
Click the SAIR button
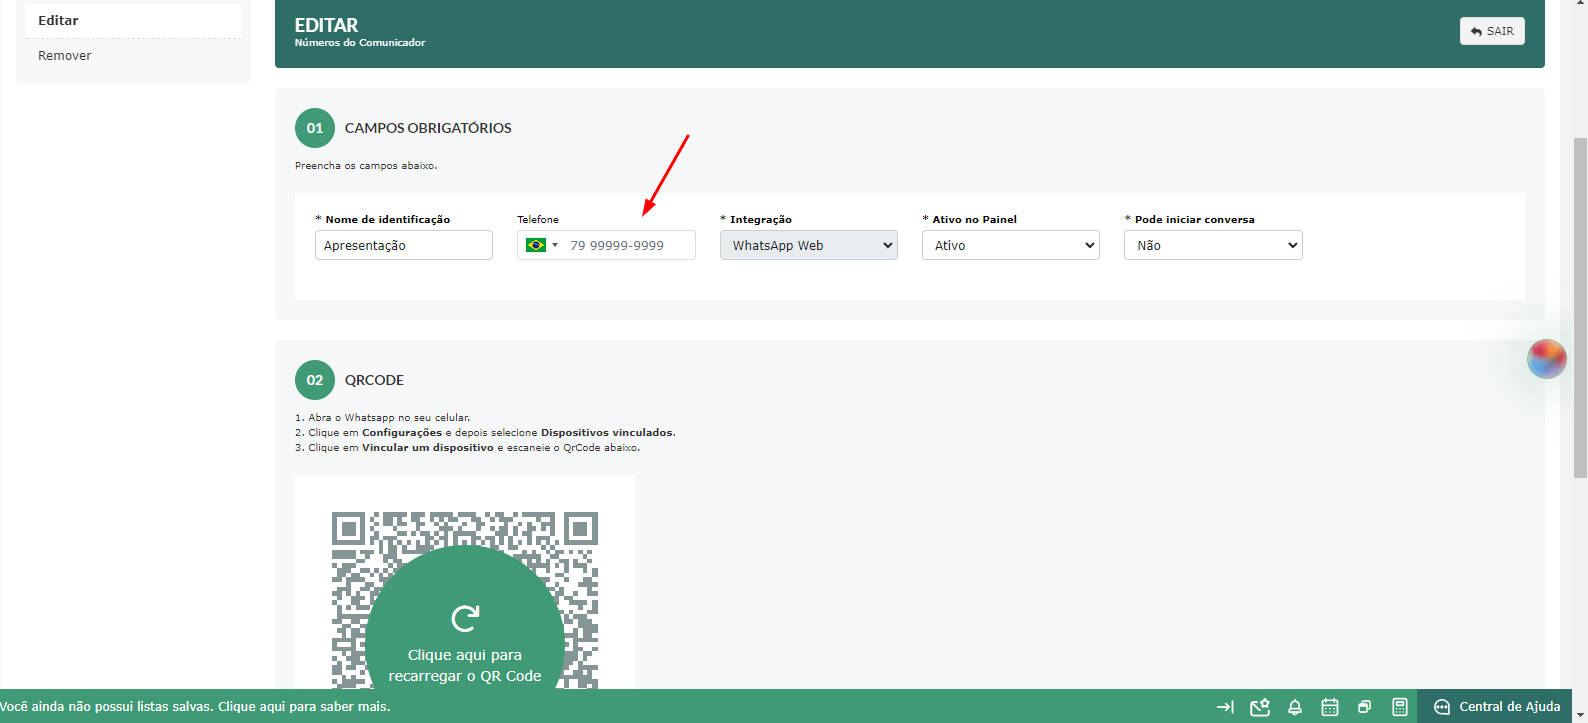(x=1492, y=31)
